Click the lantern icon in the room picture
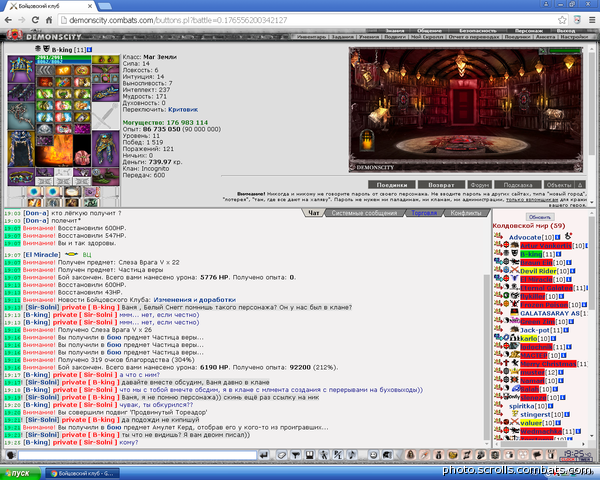Screen dimensions: 600x480 [x=367, y=139]
